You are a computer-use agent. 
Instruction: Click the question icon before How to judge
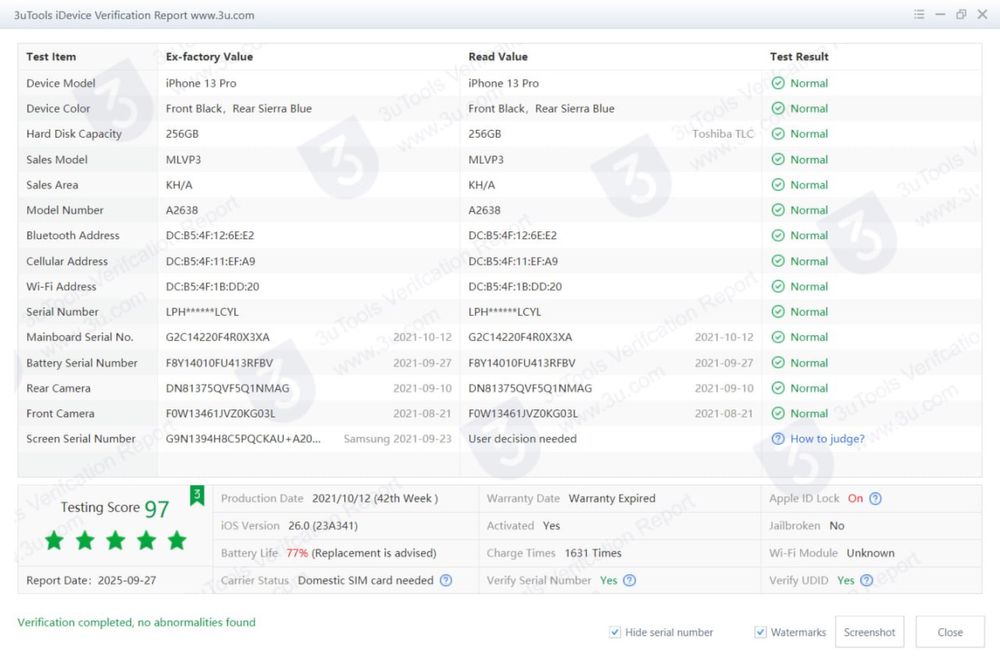(x=778, y=439)
